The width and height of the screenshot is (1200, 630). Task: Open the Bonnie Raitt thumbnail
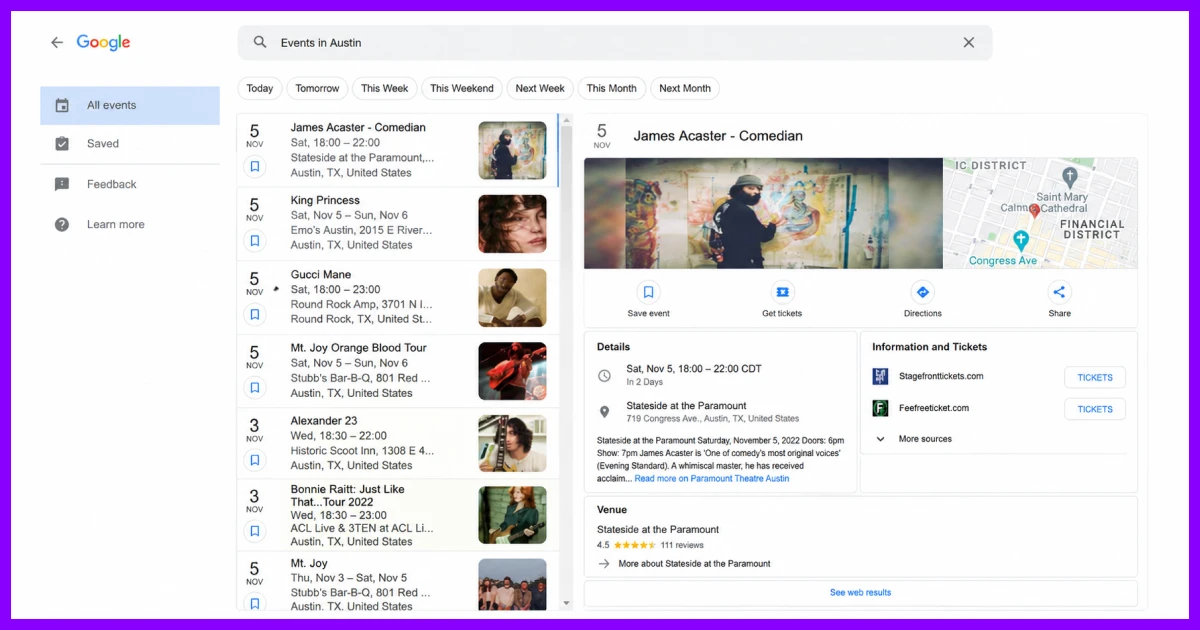[512, 515]
